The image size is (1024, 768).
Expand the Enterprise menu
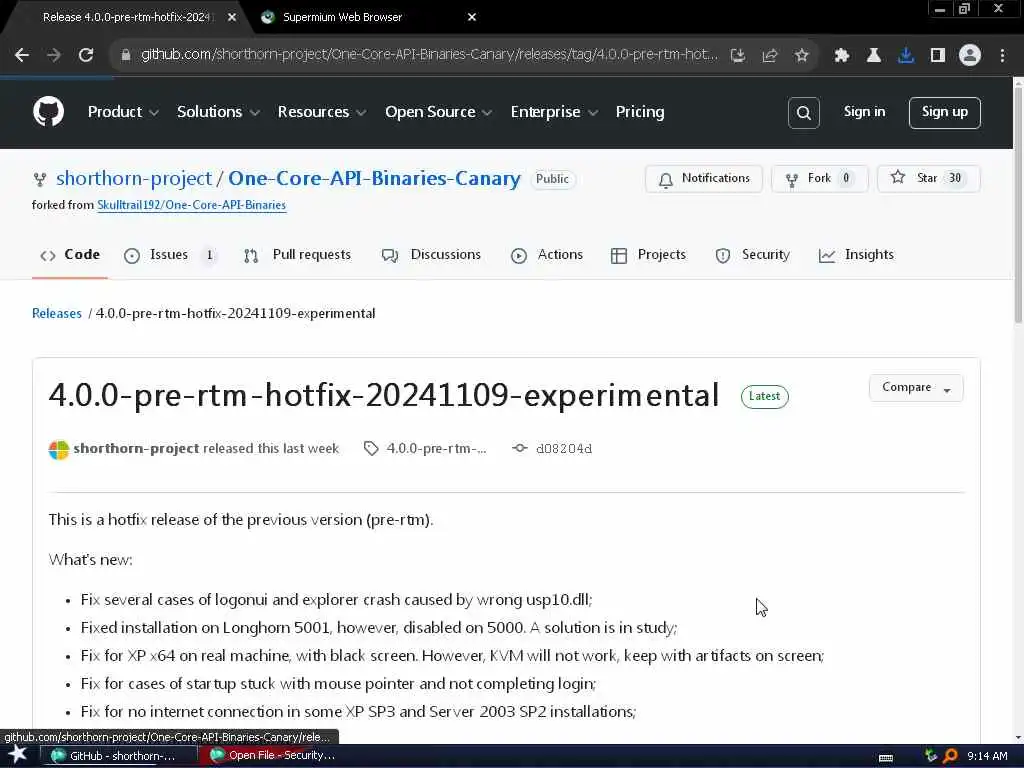click(x=554, y=112)
